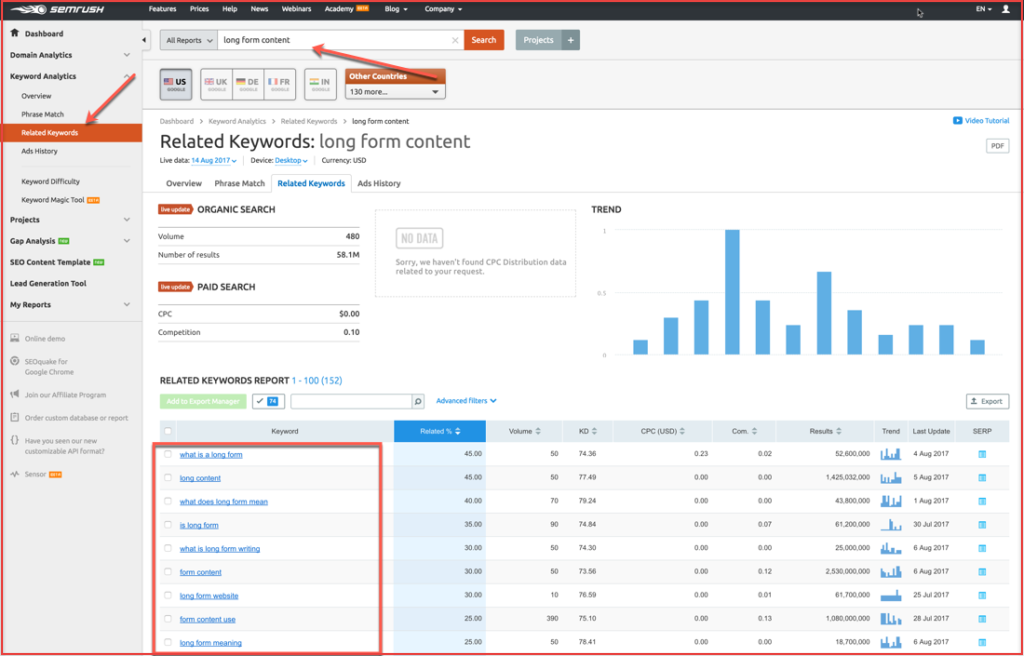
Task: Open SERP snapshot for 'long content'
Action: point(982,478)
